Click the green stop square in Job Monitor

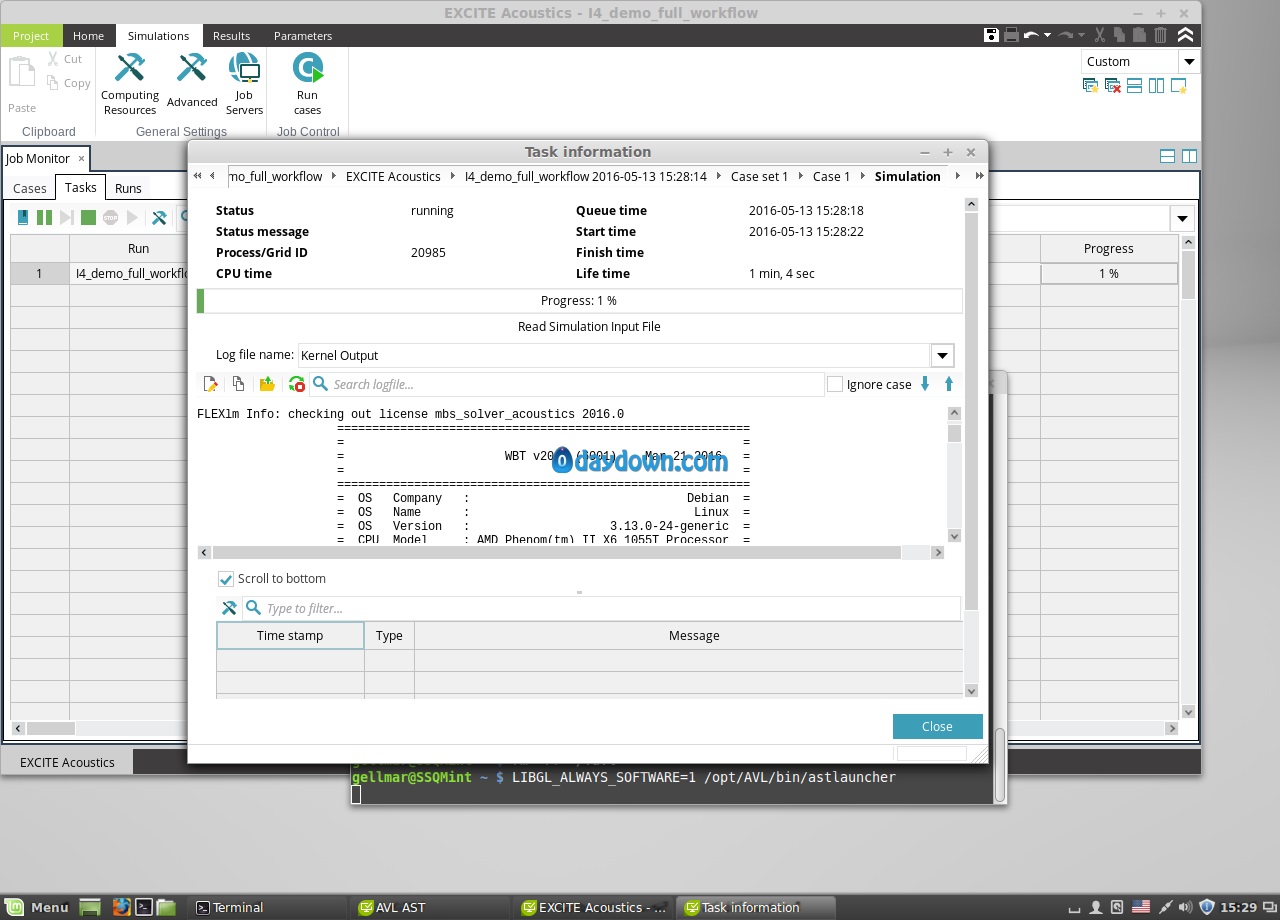[88, 217]
